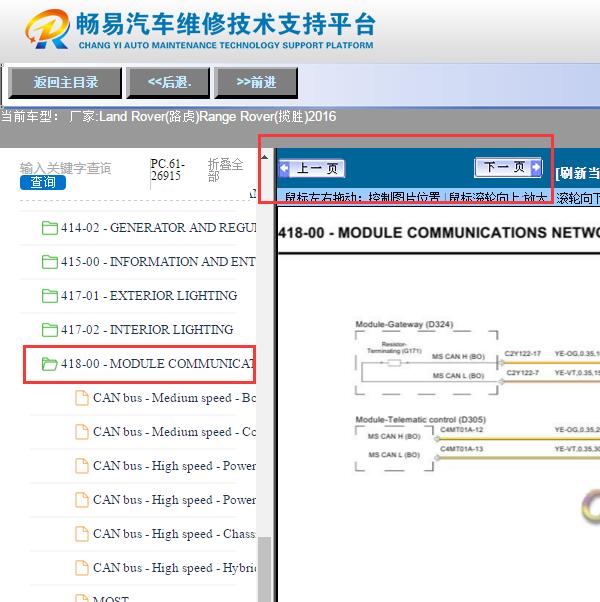Click the tree panel vertical scrollbar thumb
The width and height of the screenshot is (600, 602).
click(x=264, y=569)
